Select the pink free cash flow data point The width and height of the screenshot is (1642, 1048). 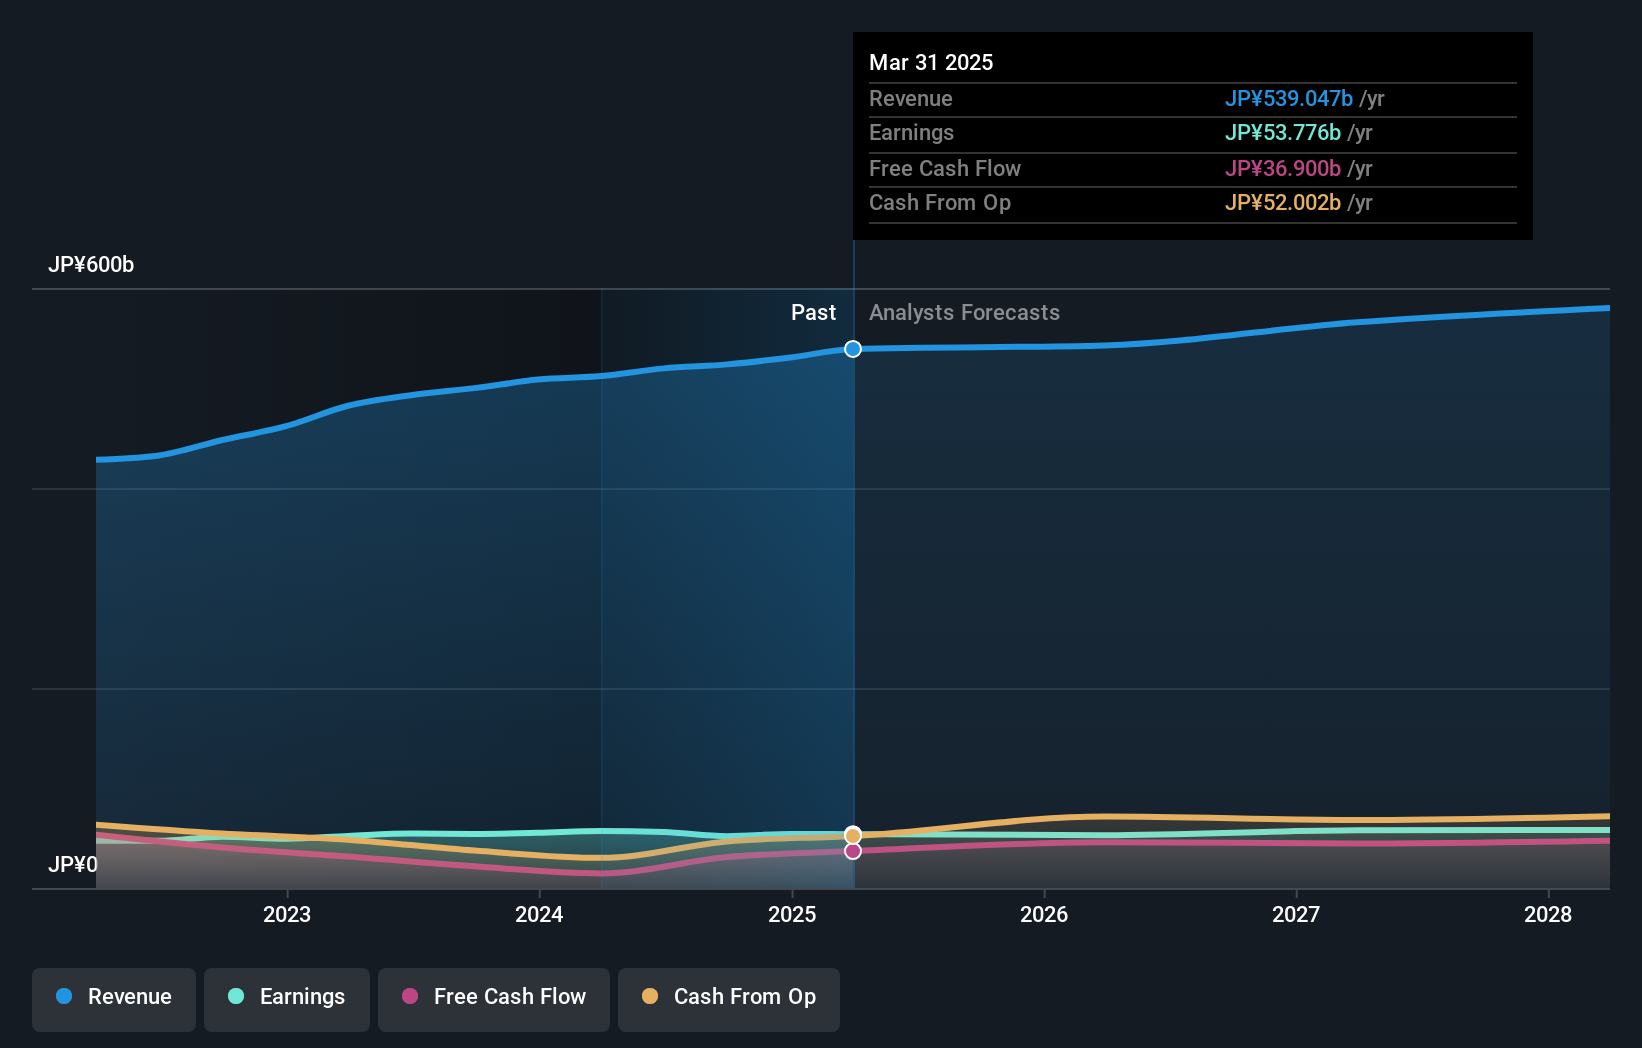click(x=853, y=851)
